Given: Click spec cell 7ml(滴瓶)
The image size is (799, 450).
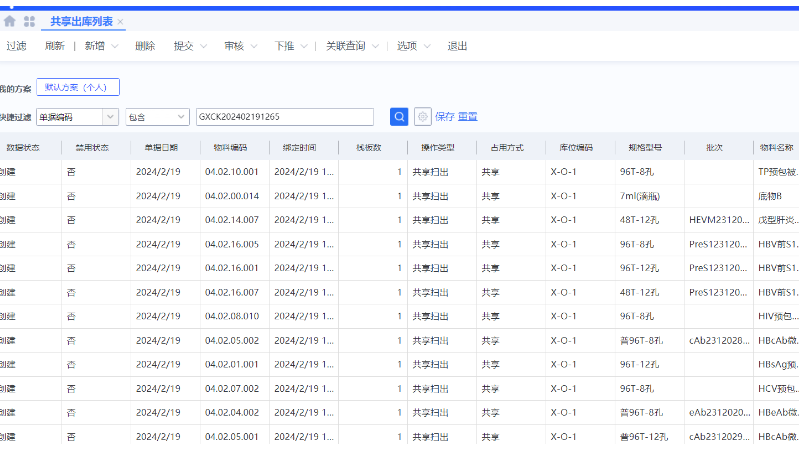Looking at the screenshot, I should (x=650, y=196).
